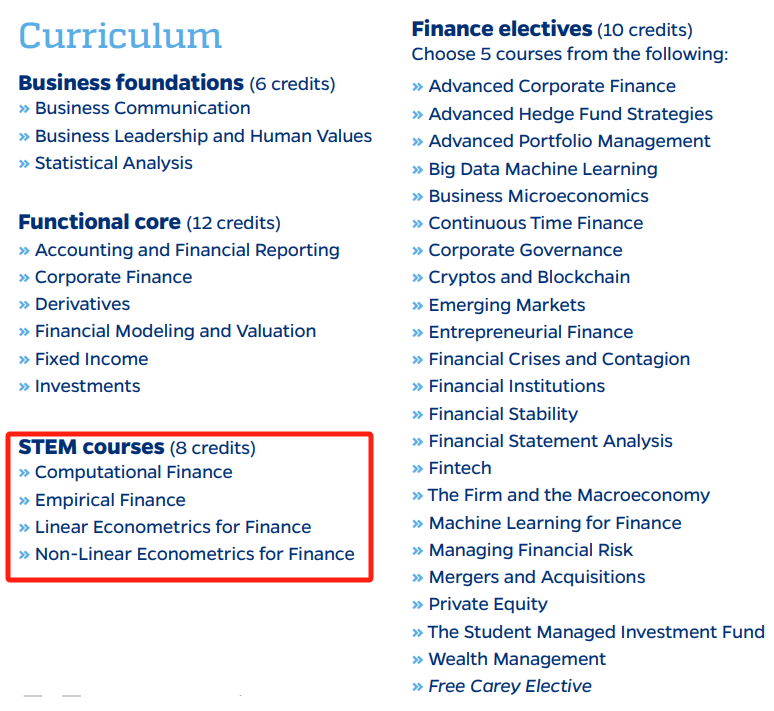Click the Functional core heading
The height and width of the screenshot is (711, 774).
pyautogui.click(x=100, y=222)
